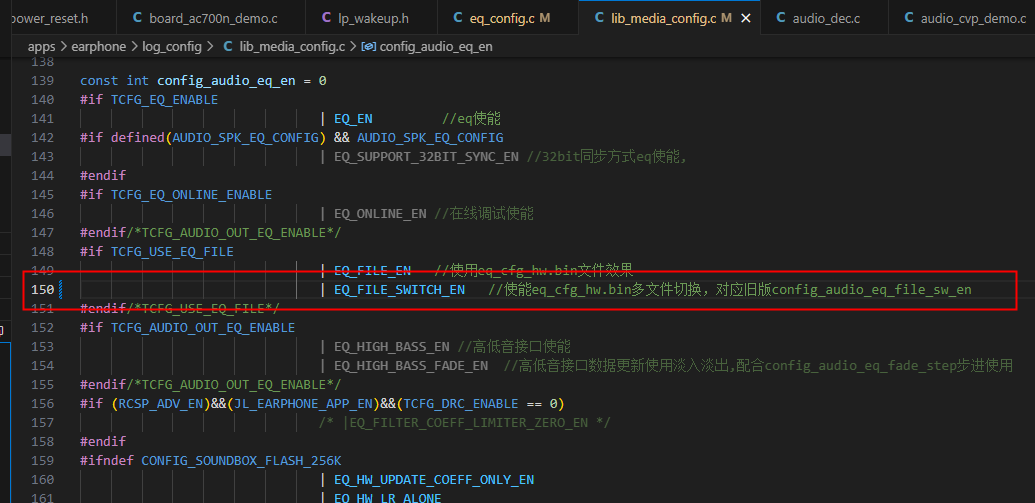The height and width of the screenshot is (503, 1035).
Task: Click EQ_HIGH_BASS_FADE_EN on line 154
Action: (x=411, y=366)
